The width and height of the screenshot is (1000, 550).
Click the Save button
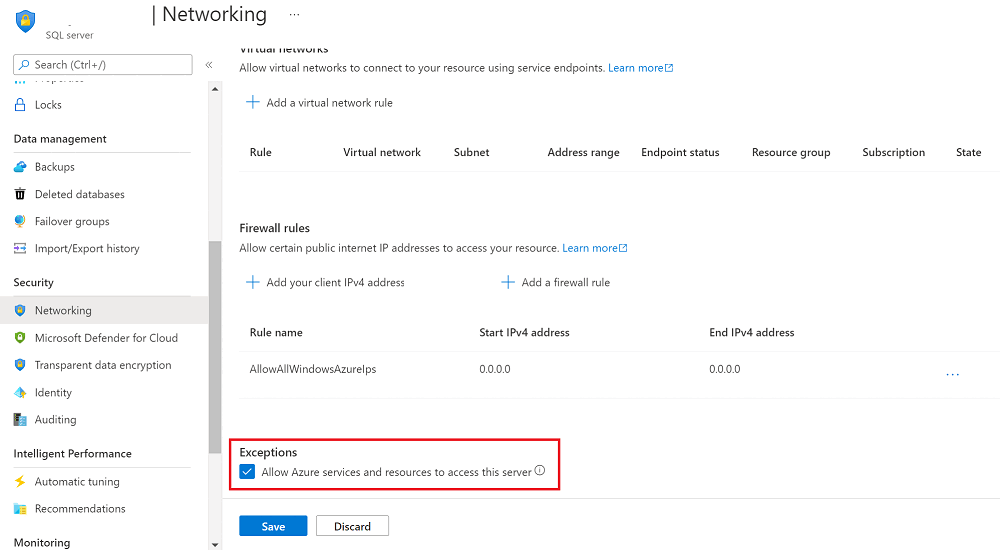(273, 526)
